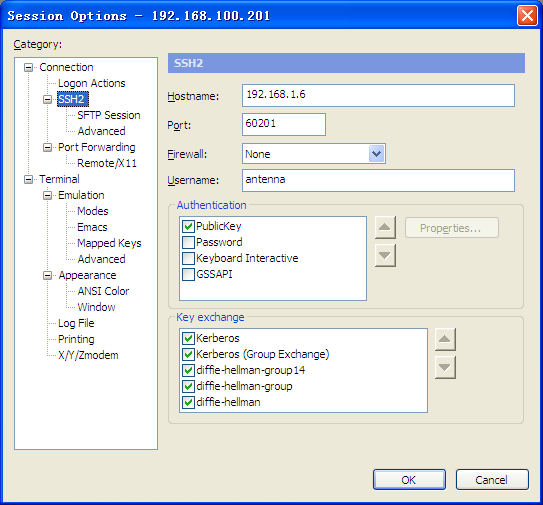Close the Session Options dialog
This screenshot has width=543, height=505.
pyautogui.click(x=527, y=16)
